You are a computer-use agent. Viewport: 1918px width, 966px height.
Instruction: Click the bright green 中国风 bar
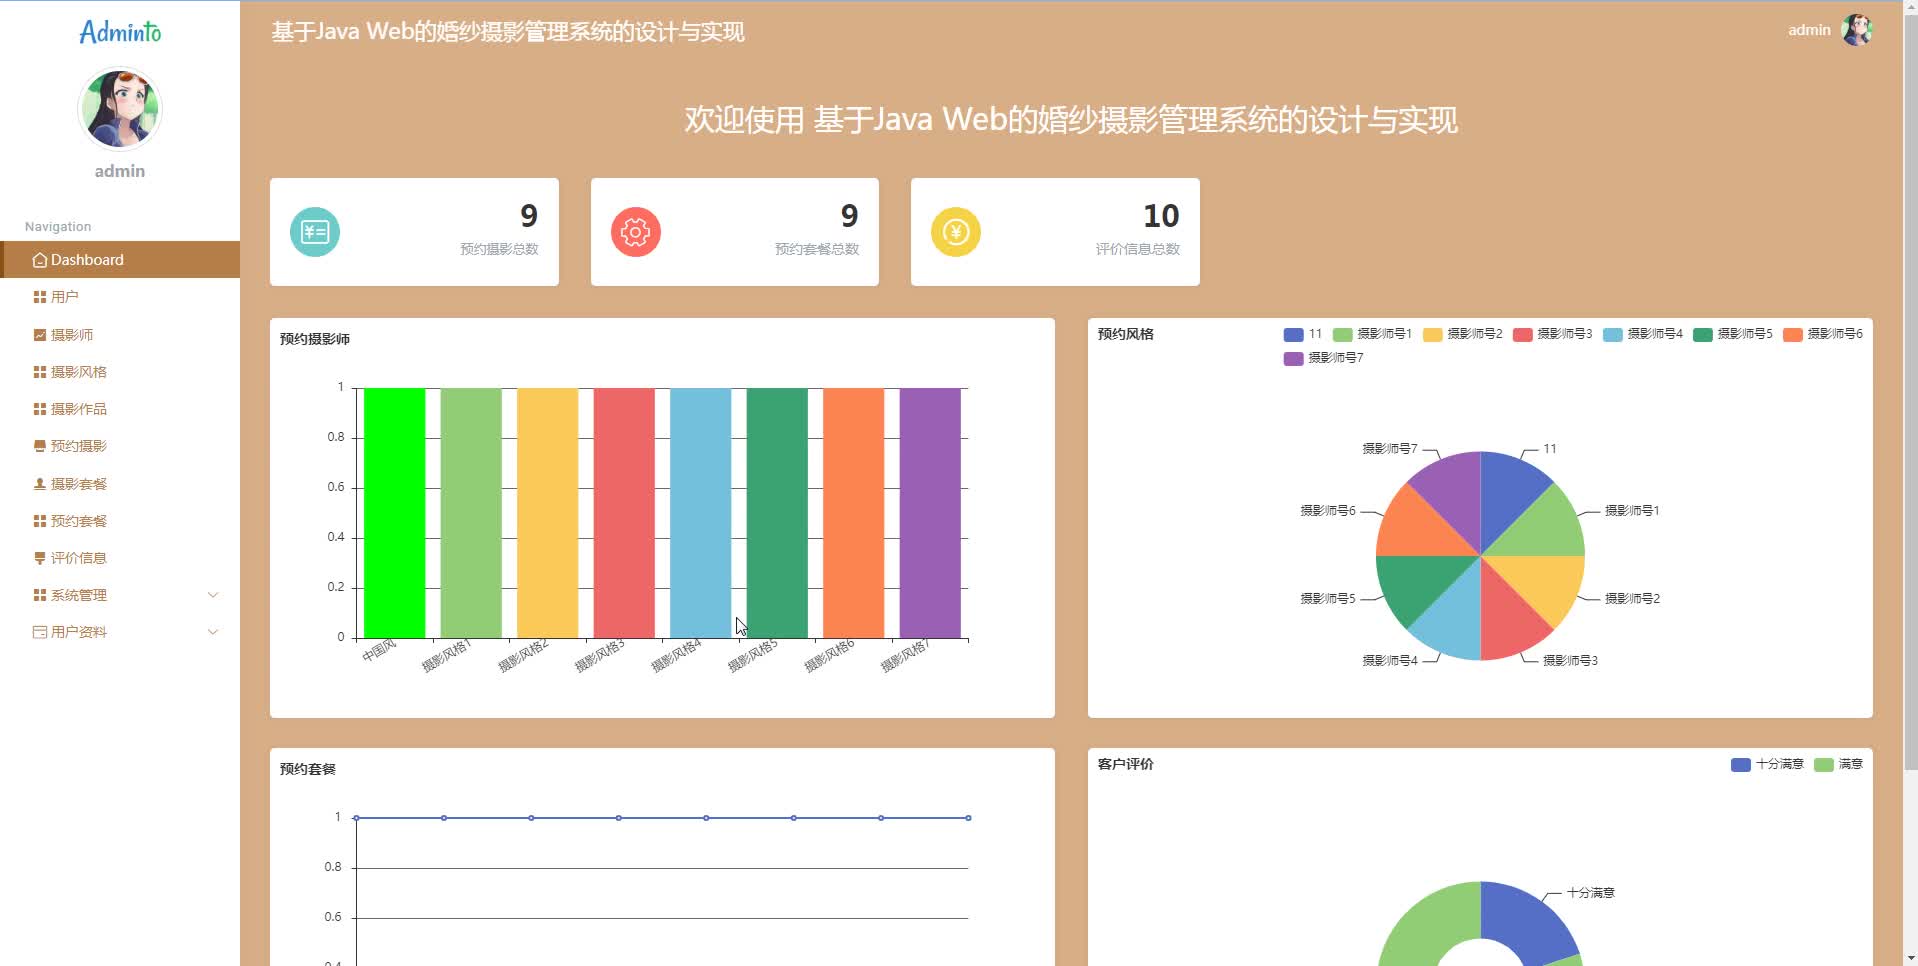395,513
